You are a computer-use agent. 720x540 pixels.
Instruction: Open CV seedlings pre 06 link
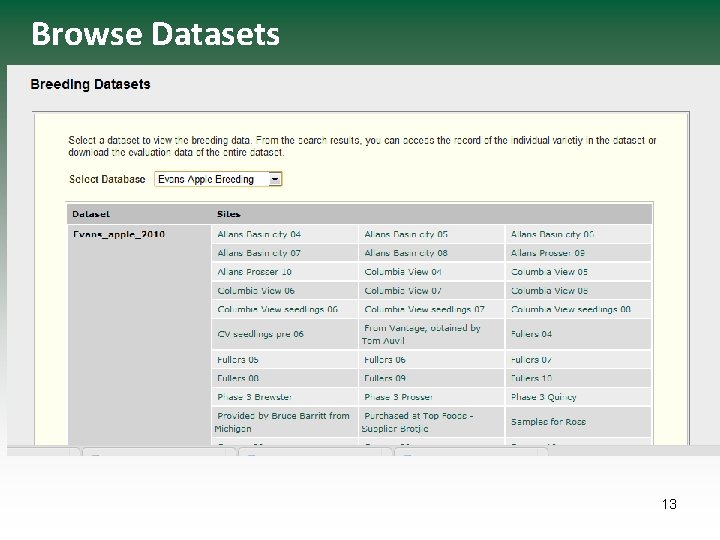pyautogui.click(x=260, y=334)
